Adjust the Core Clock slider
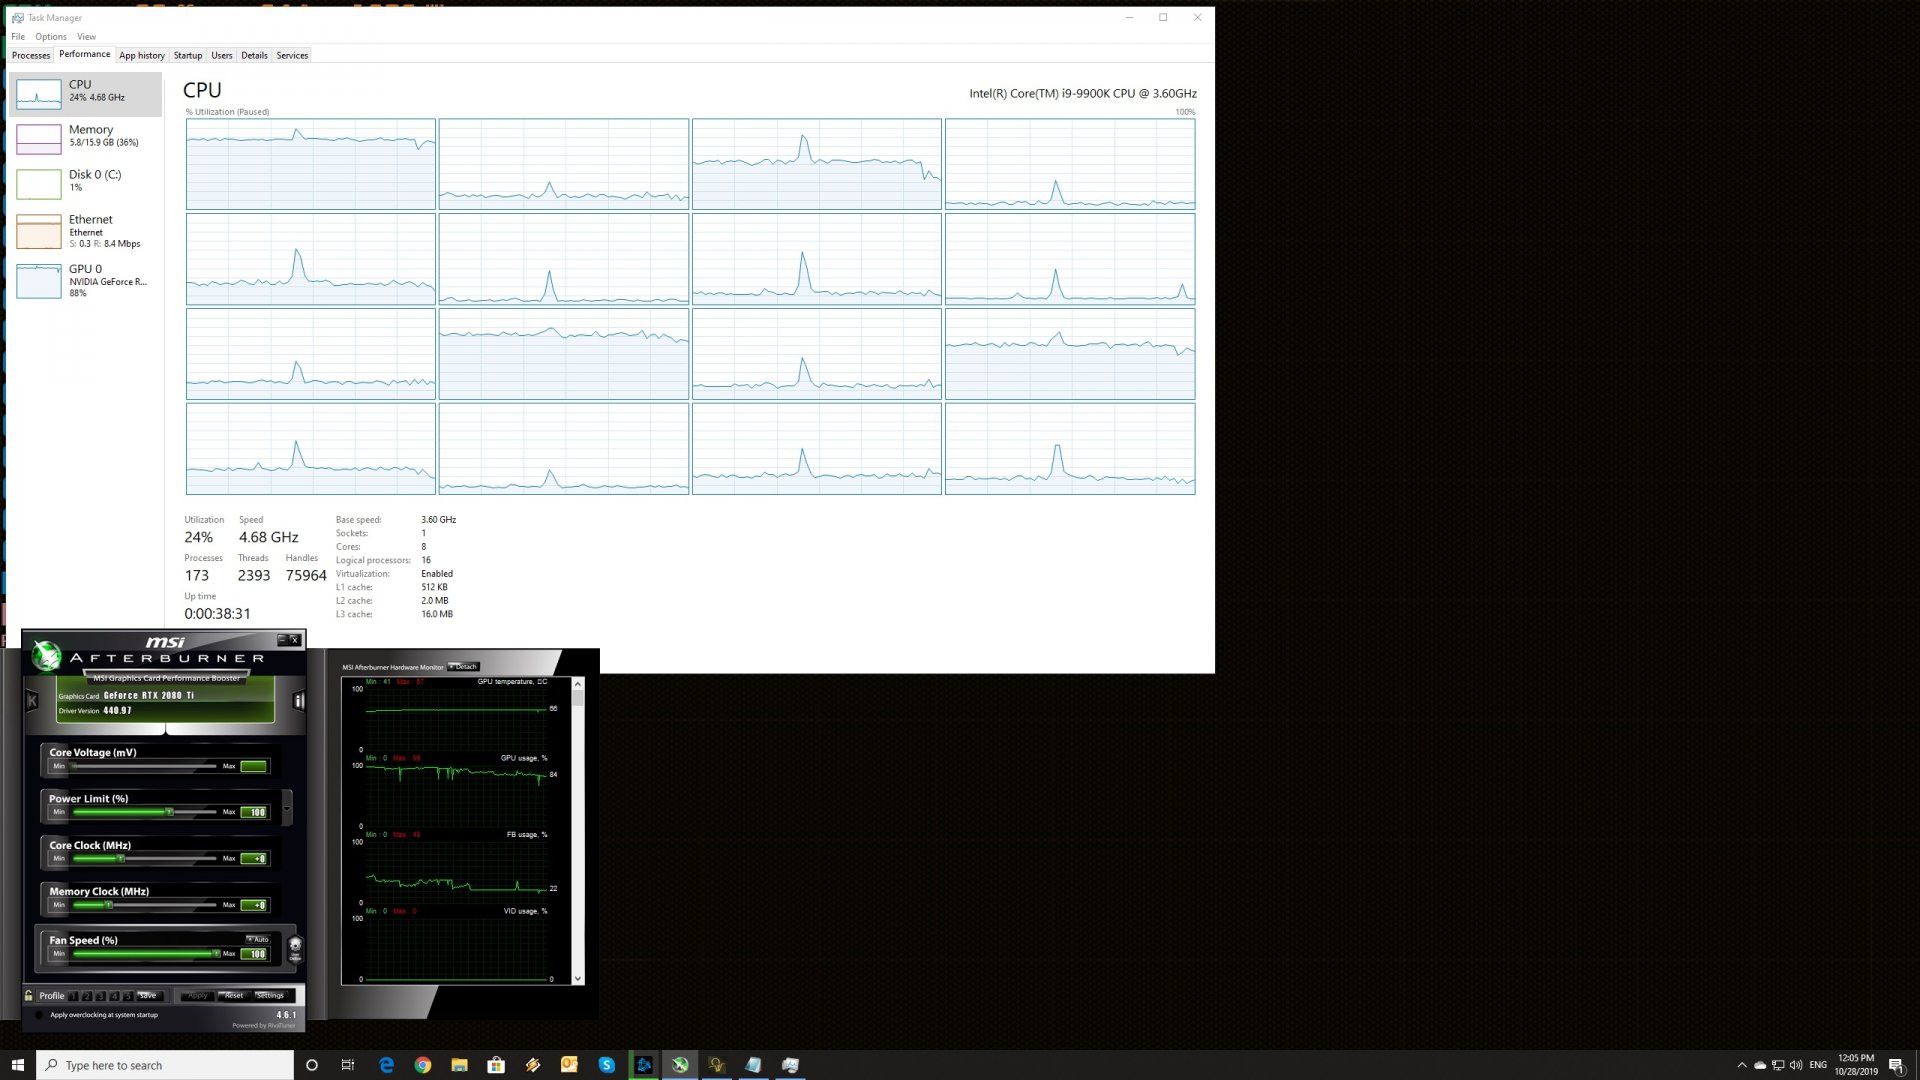This screenshot has height=1080, width=1920. tap(121, 859)
